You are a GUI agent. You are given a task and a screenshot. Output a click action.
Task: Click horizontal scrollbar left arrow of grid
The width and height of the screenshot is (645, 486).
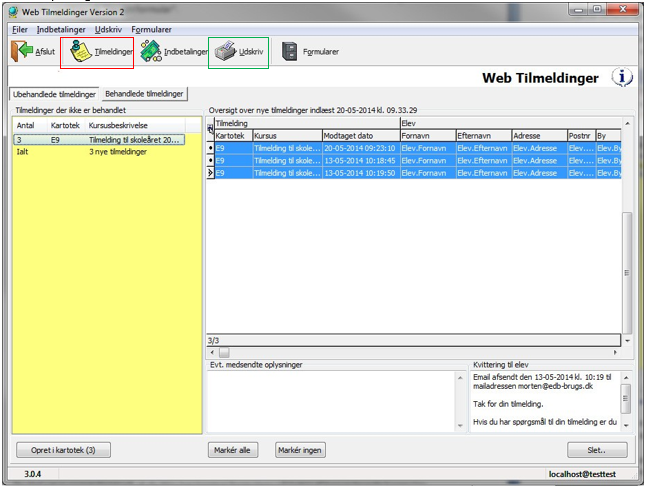[x=212, y=353]
